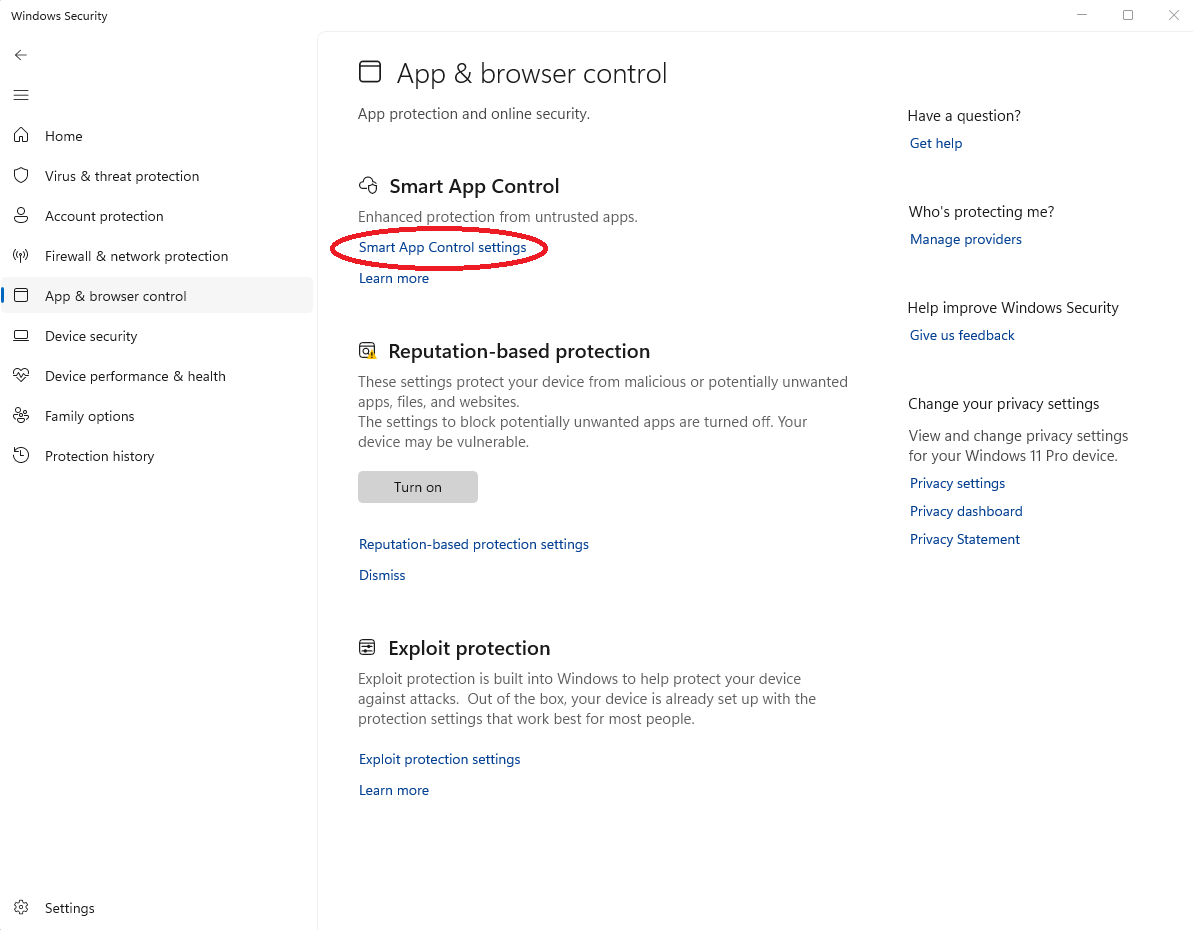Screen dimensions: 1193x930
Task: Click the Family options people icon
Action: 21,416
